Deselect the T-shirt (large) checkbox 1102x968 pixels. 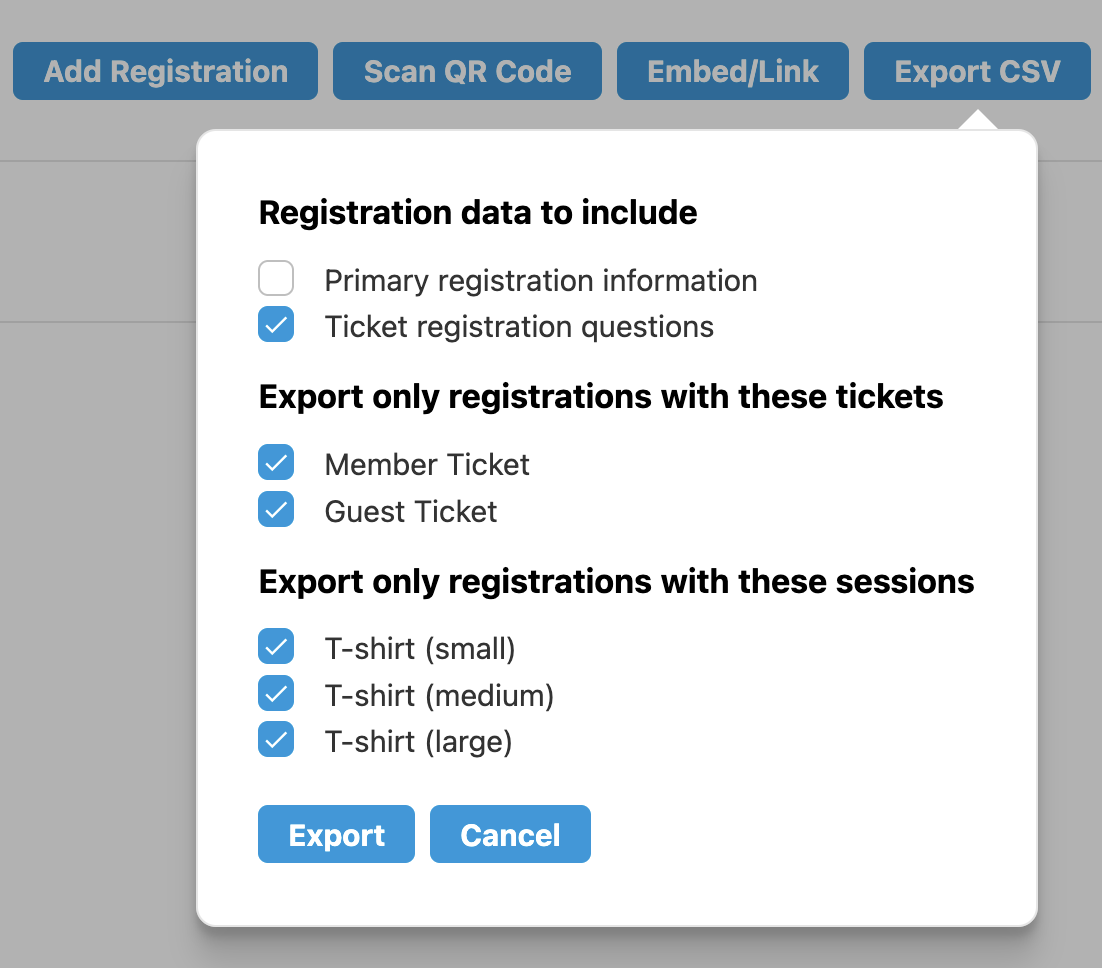[276, 739]
